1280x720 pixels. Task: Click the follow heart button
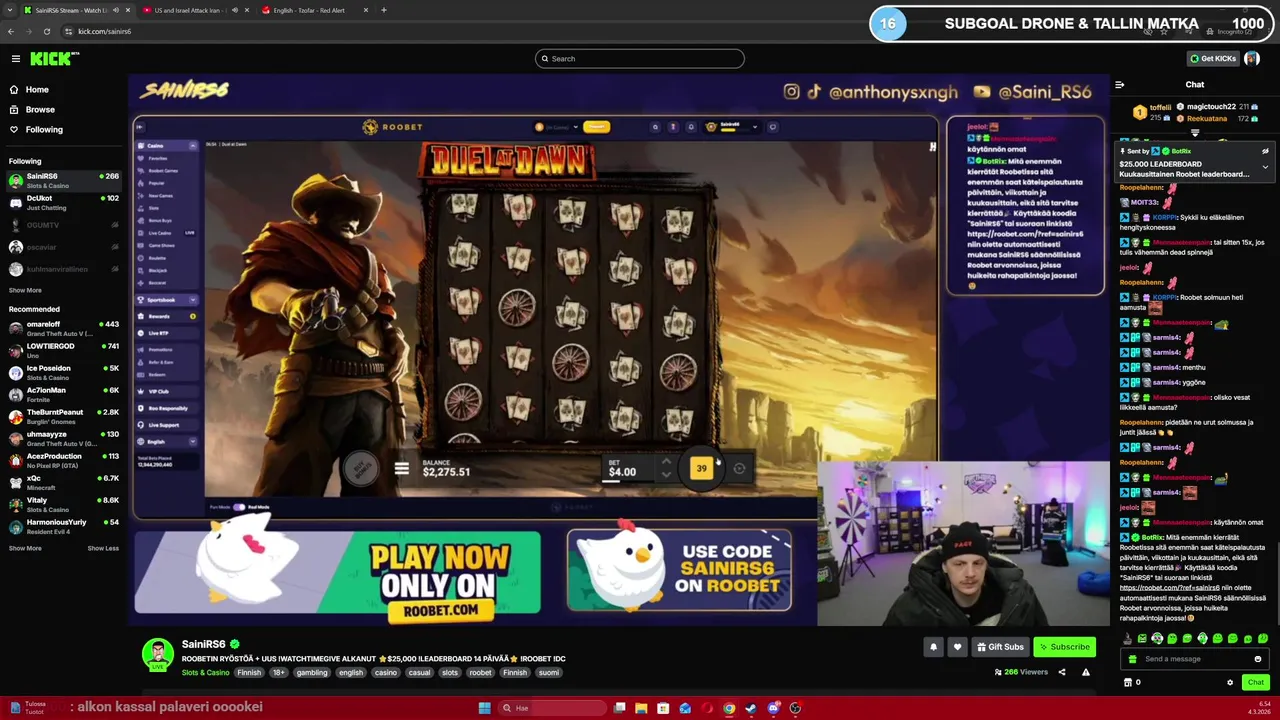click(x=957, y=647)
